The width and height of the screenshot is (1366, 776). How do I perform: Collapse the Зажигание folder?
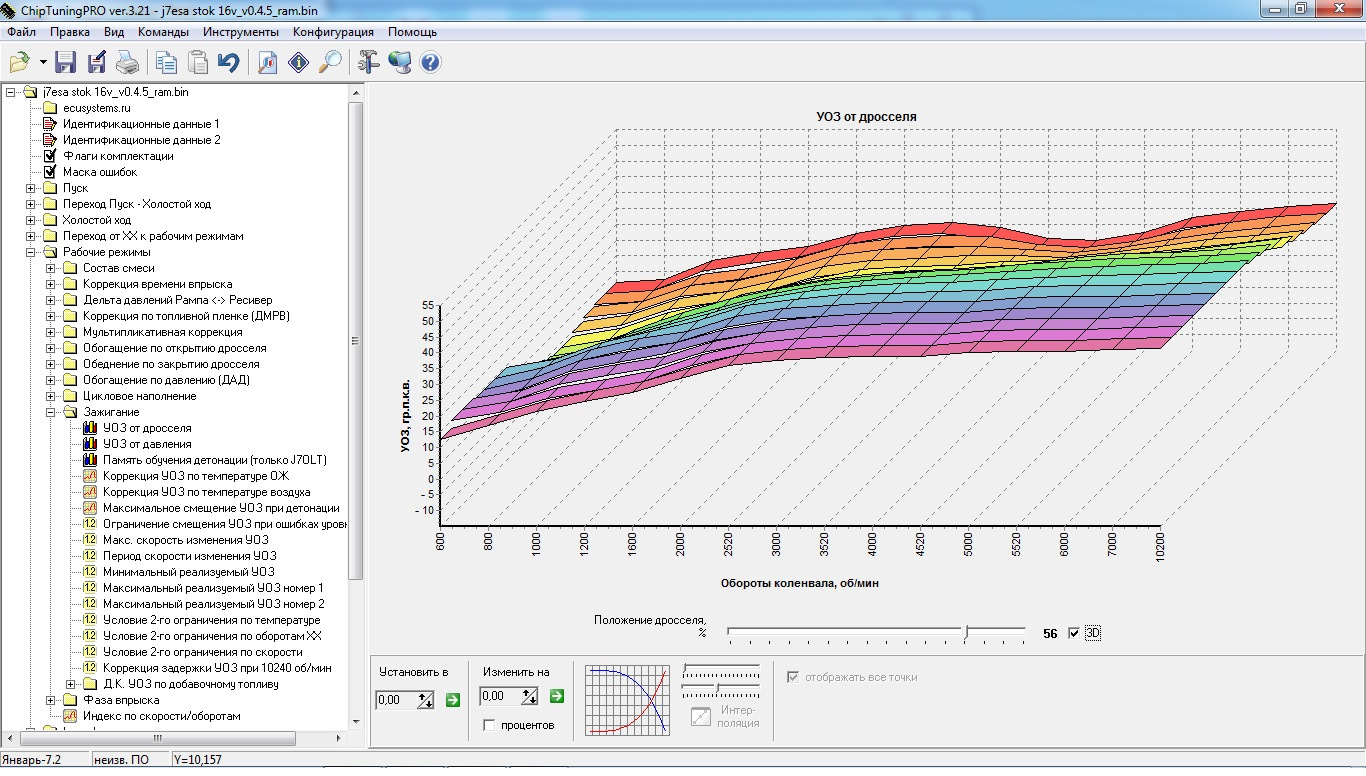pos(51,412)
